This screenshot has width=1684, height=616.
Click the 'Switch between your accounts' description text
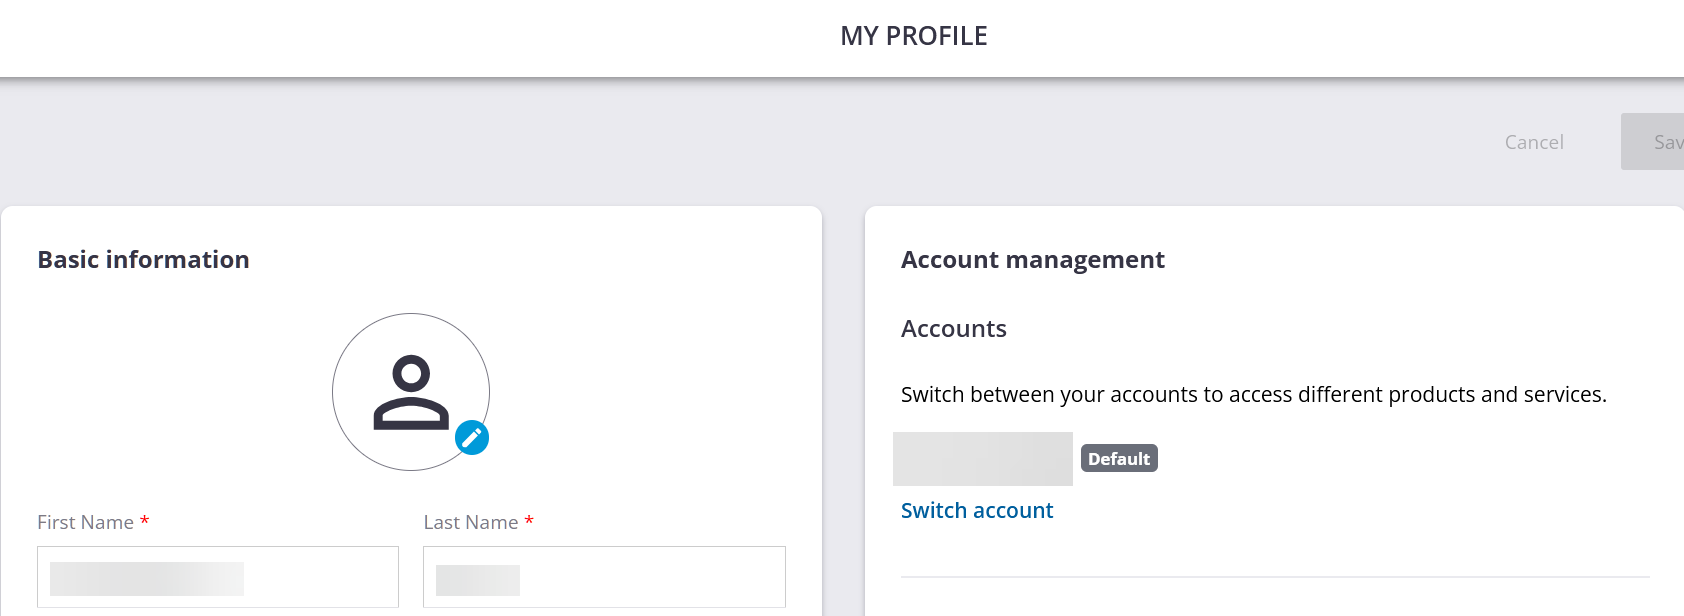tap(1253, 395)
